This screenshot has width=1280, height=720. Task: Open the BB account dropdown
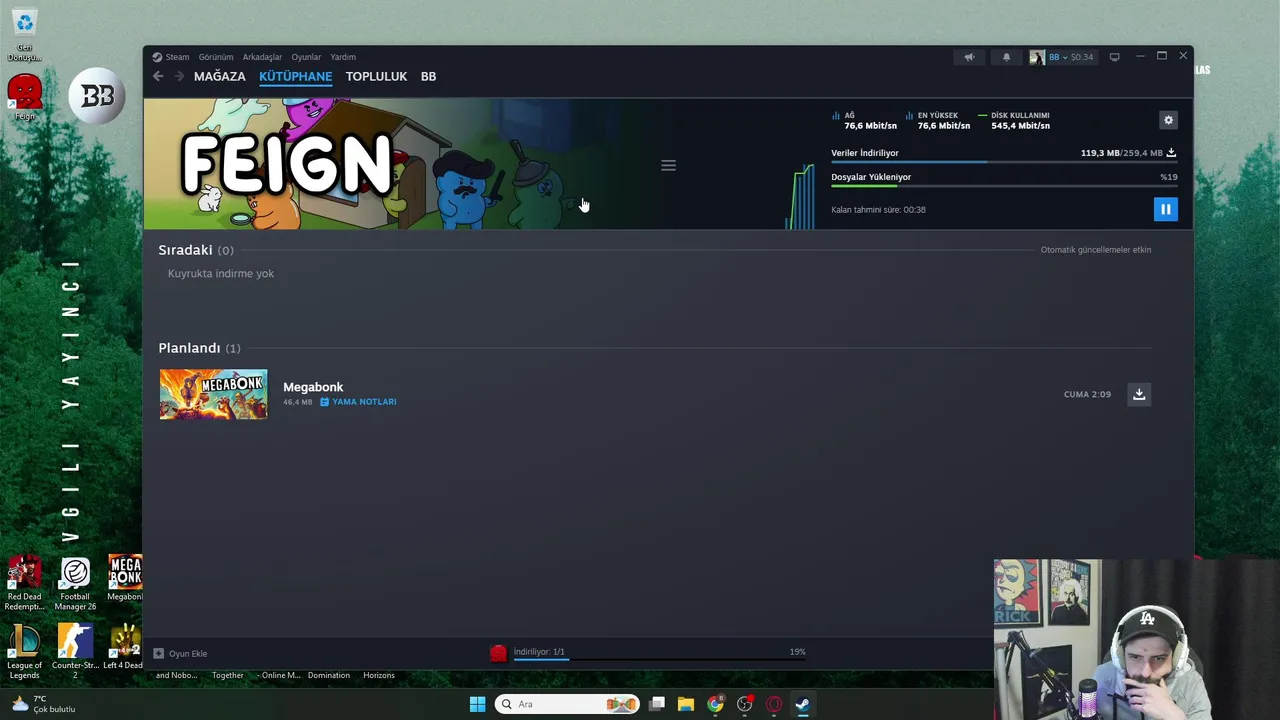(1071, 57)
